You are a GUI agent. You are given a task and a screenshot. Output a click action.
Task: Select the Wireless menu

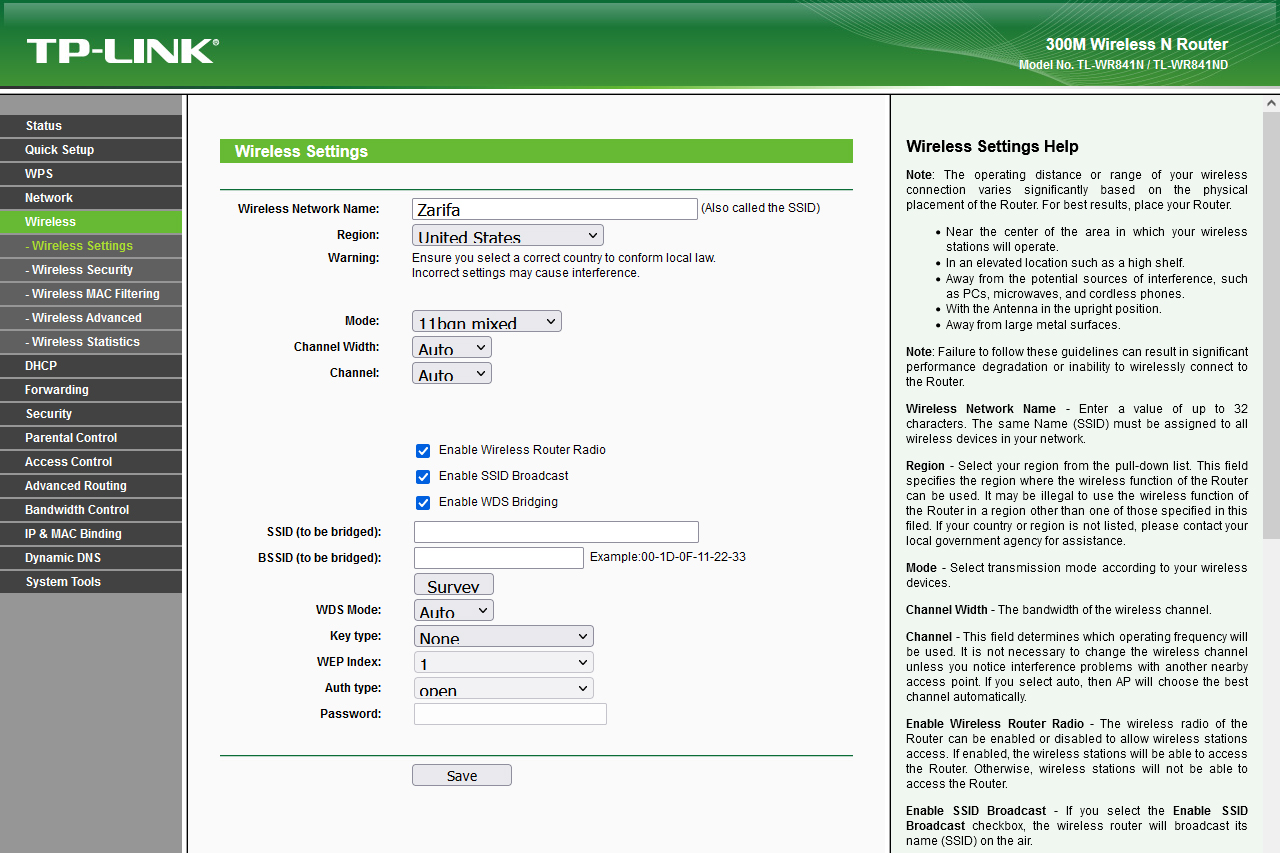tap(91, 222)
